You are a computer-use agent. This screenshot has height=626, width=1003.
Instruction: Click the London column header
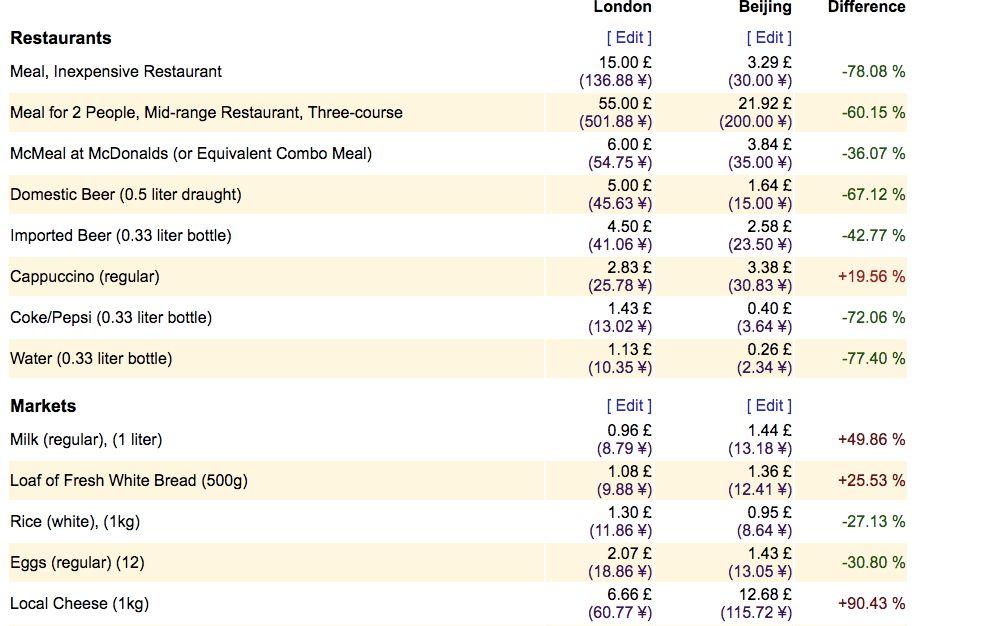[x=622, y=7]
